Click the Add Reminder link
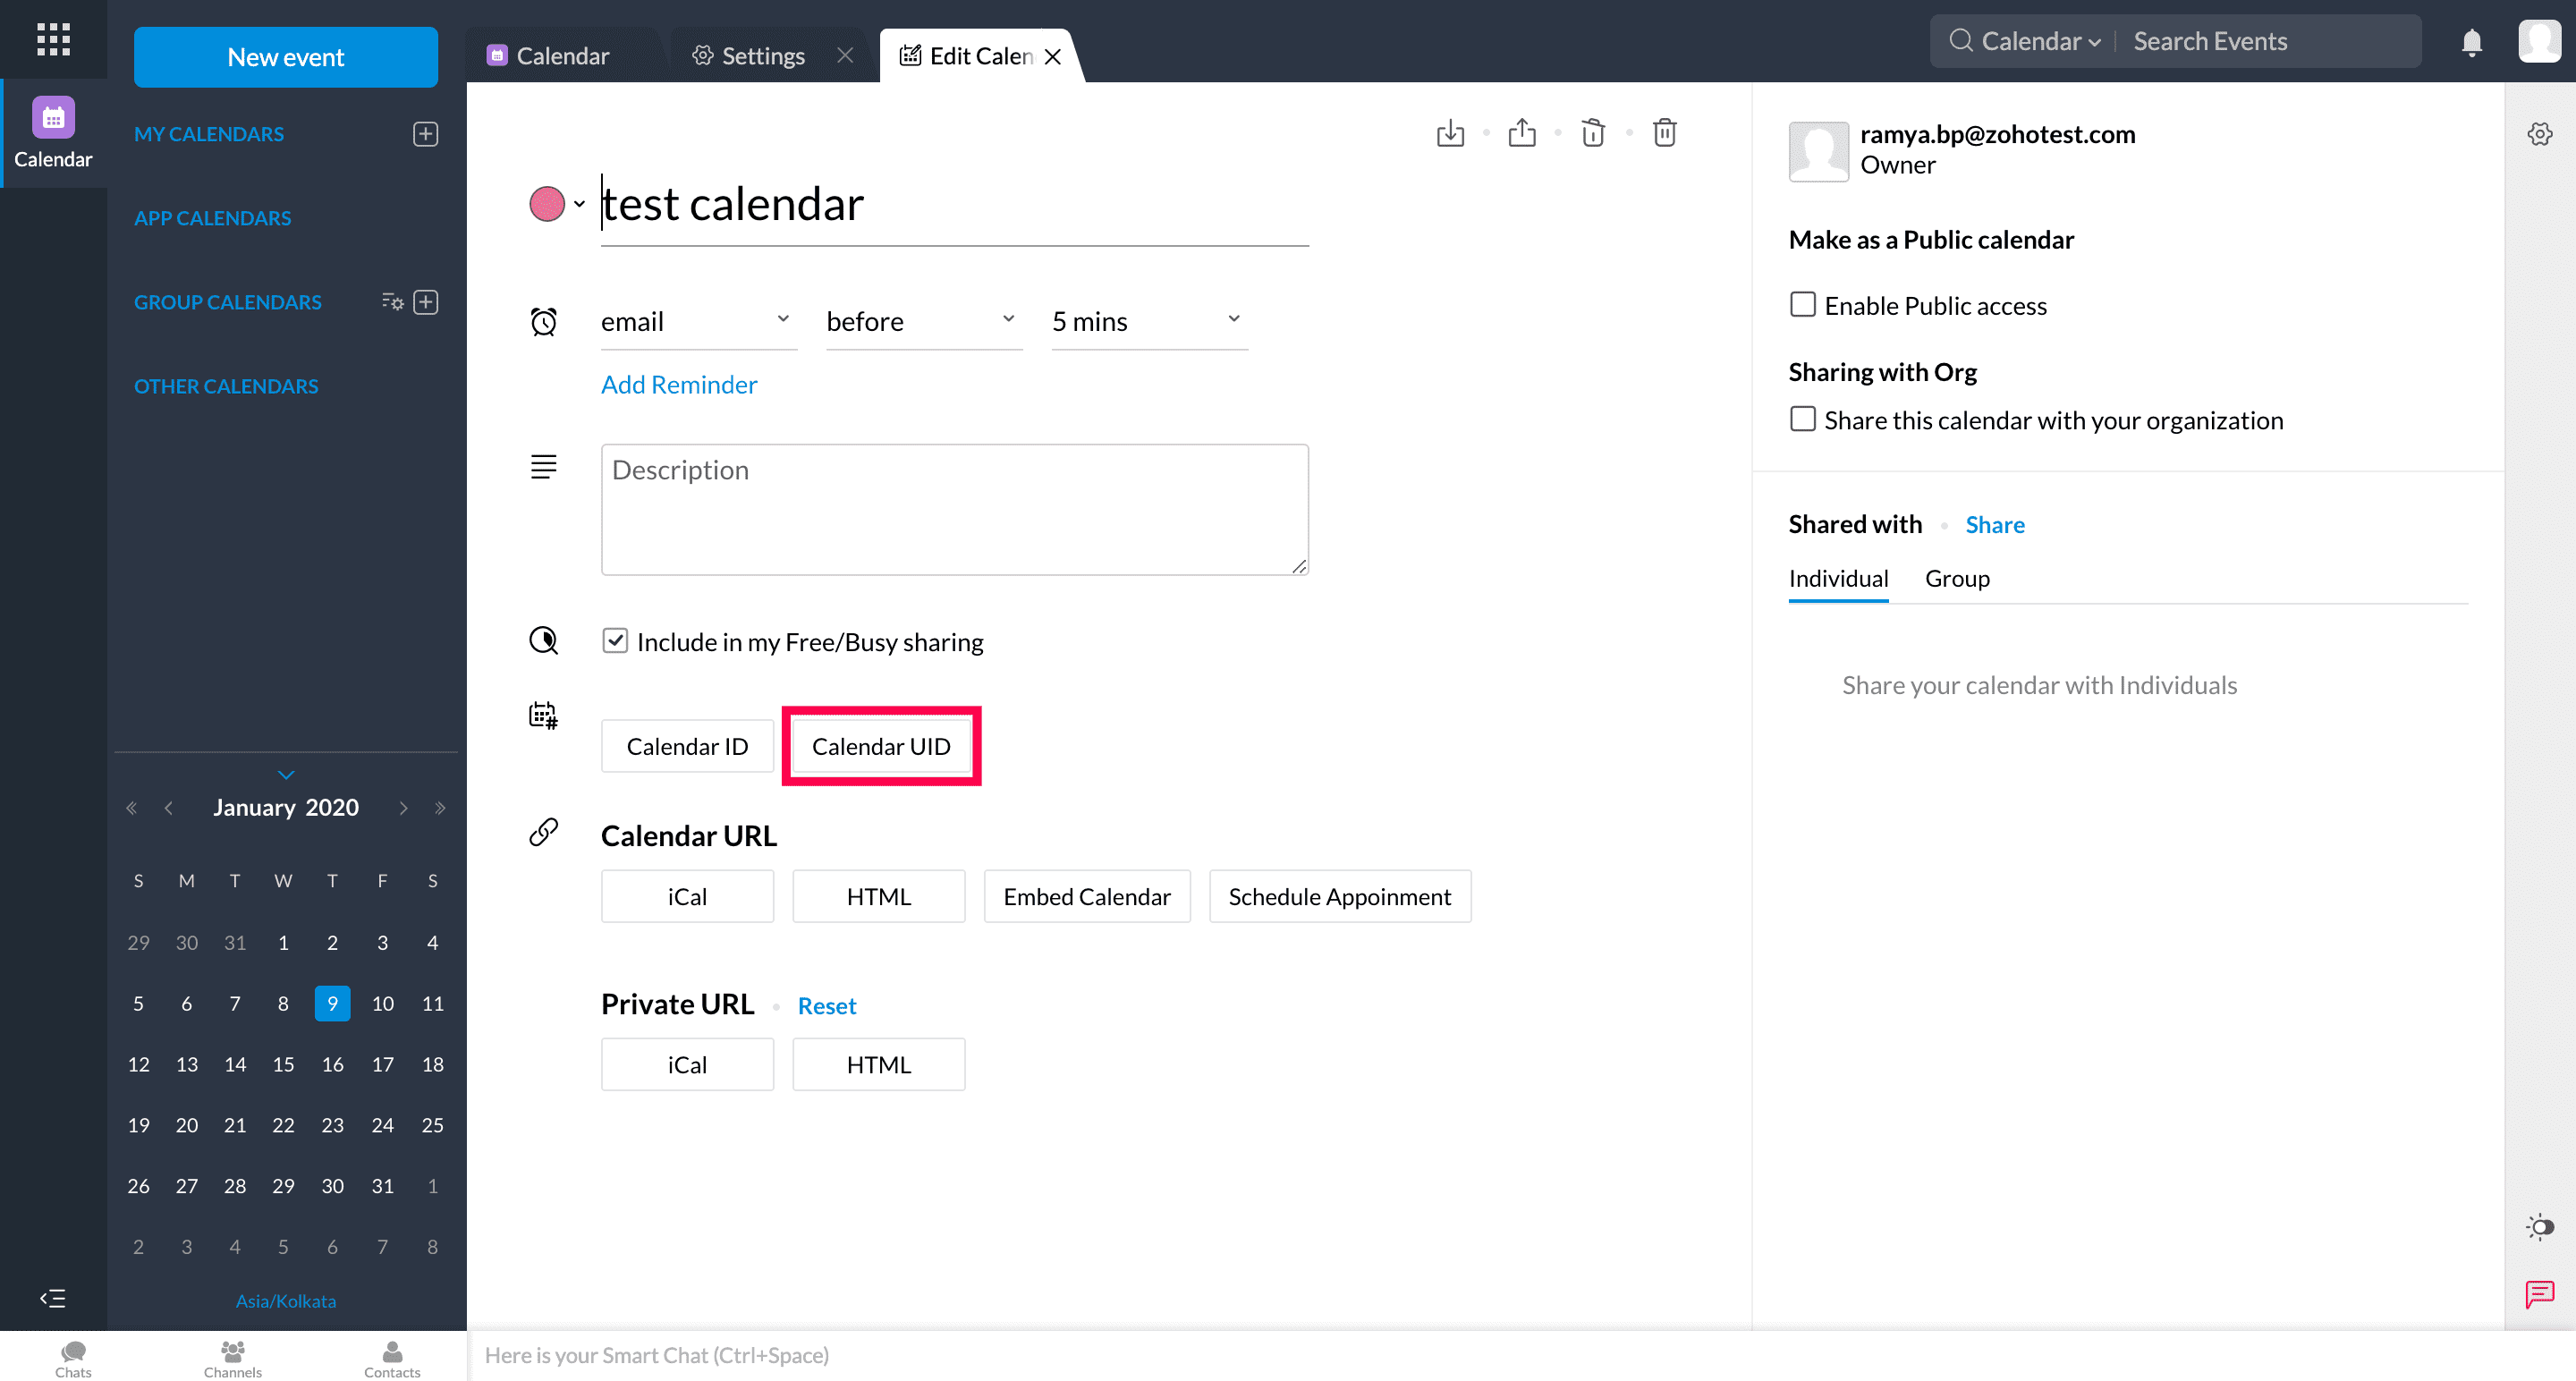This screenshot has width=2576, height=1381. 679,385
